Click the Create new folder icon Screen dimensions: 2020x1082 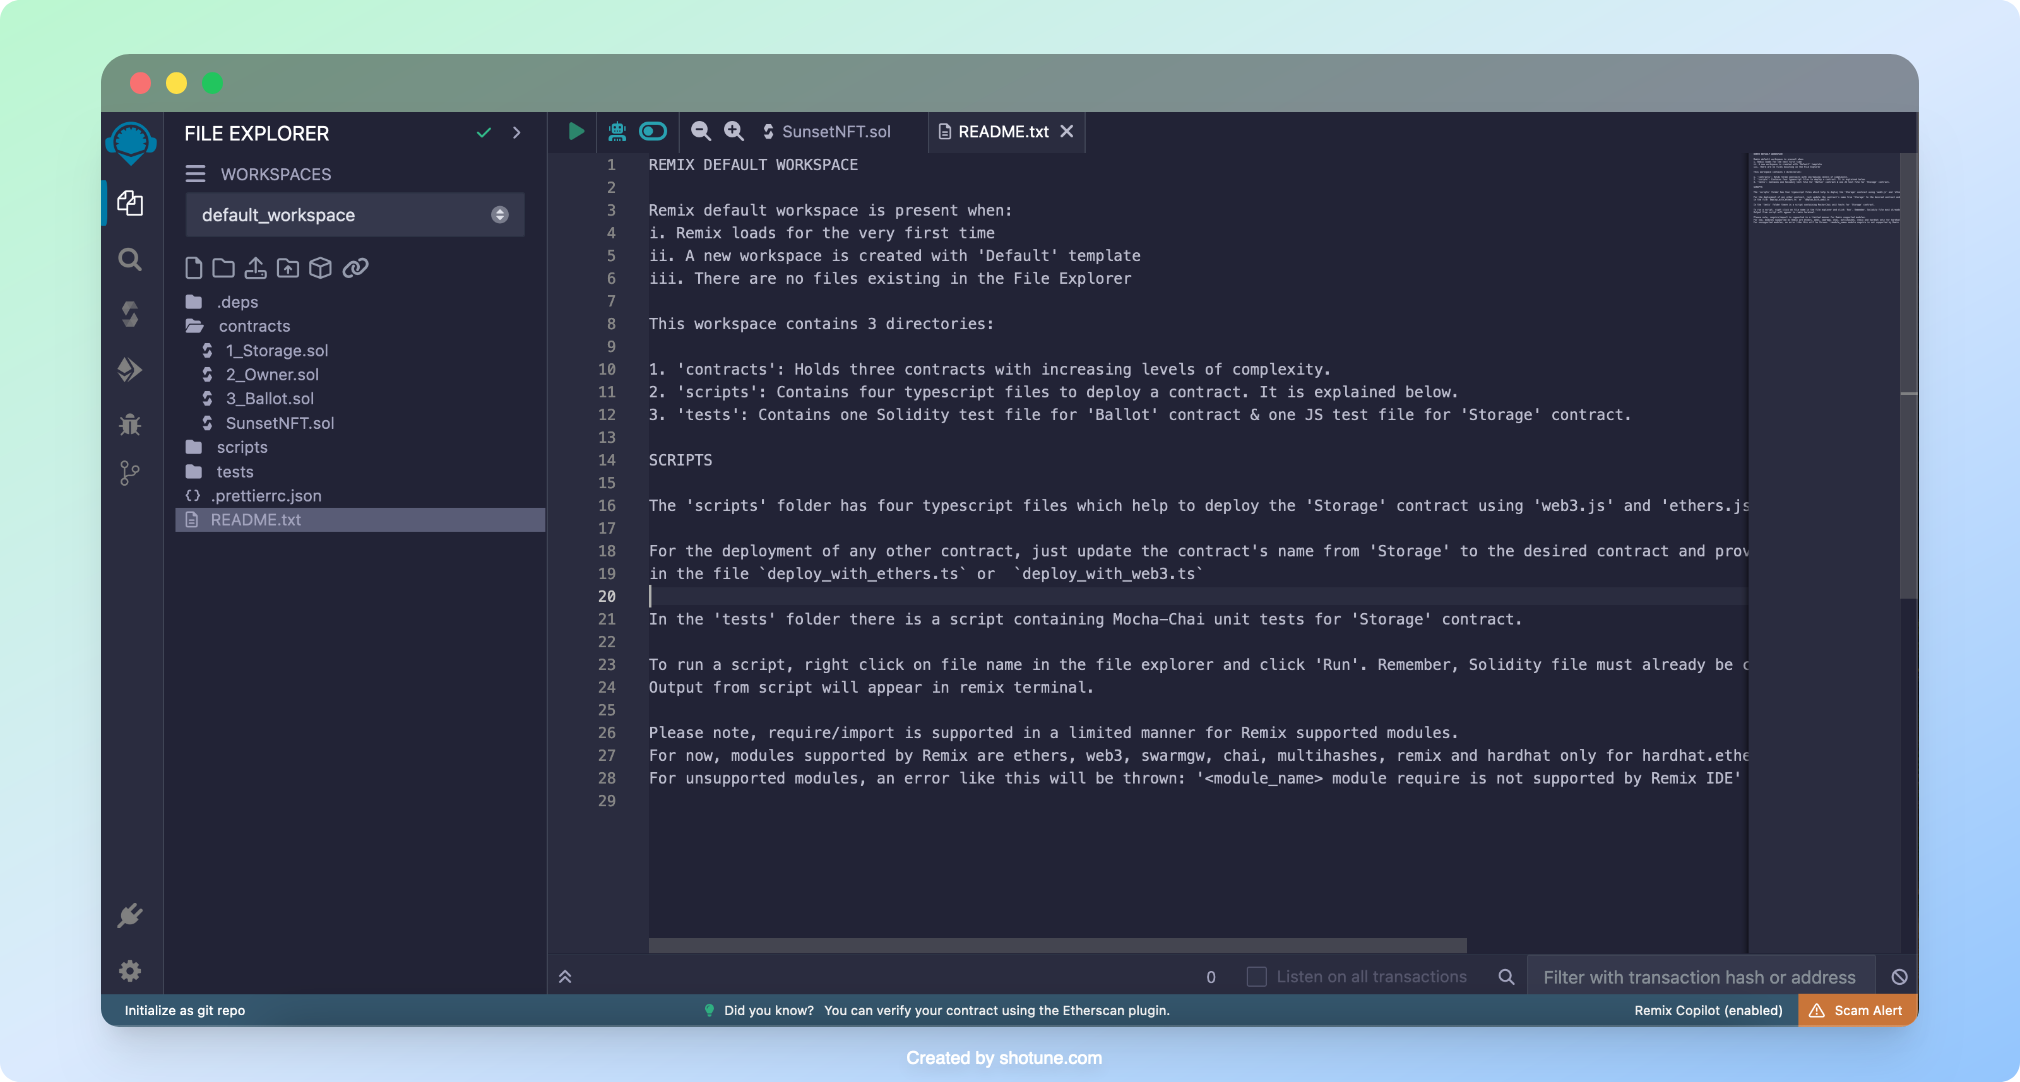pyautogui.click(x=224, y=268)
